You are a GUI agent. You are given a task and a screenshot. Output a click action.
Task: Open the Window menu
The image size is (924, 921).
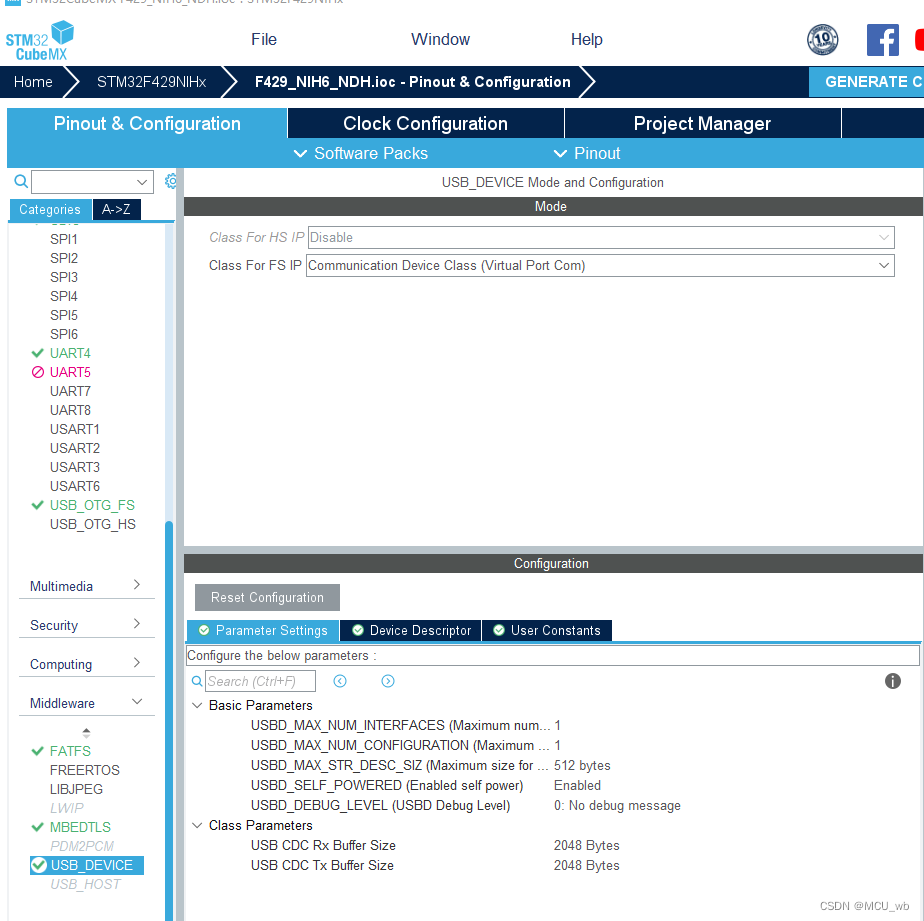(440, 39)
